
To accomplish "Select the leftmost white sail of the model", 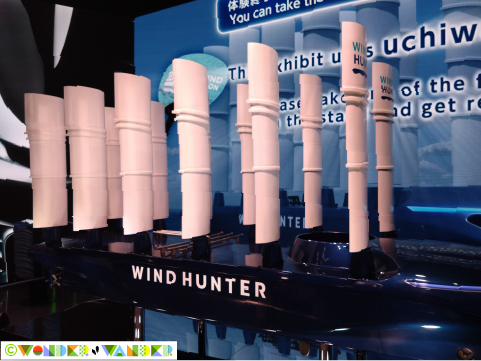I will tap(46, 161).
